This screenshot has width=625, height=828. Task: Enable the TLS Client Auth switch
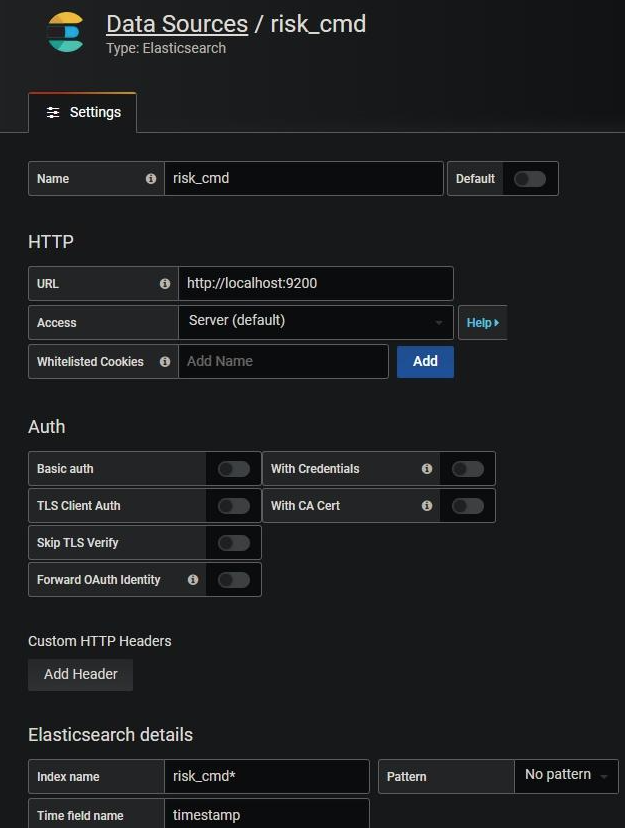233,506
